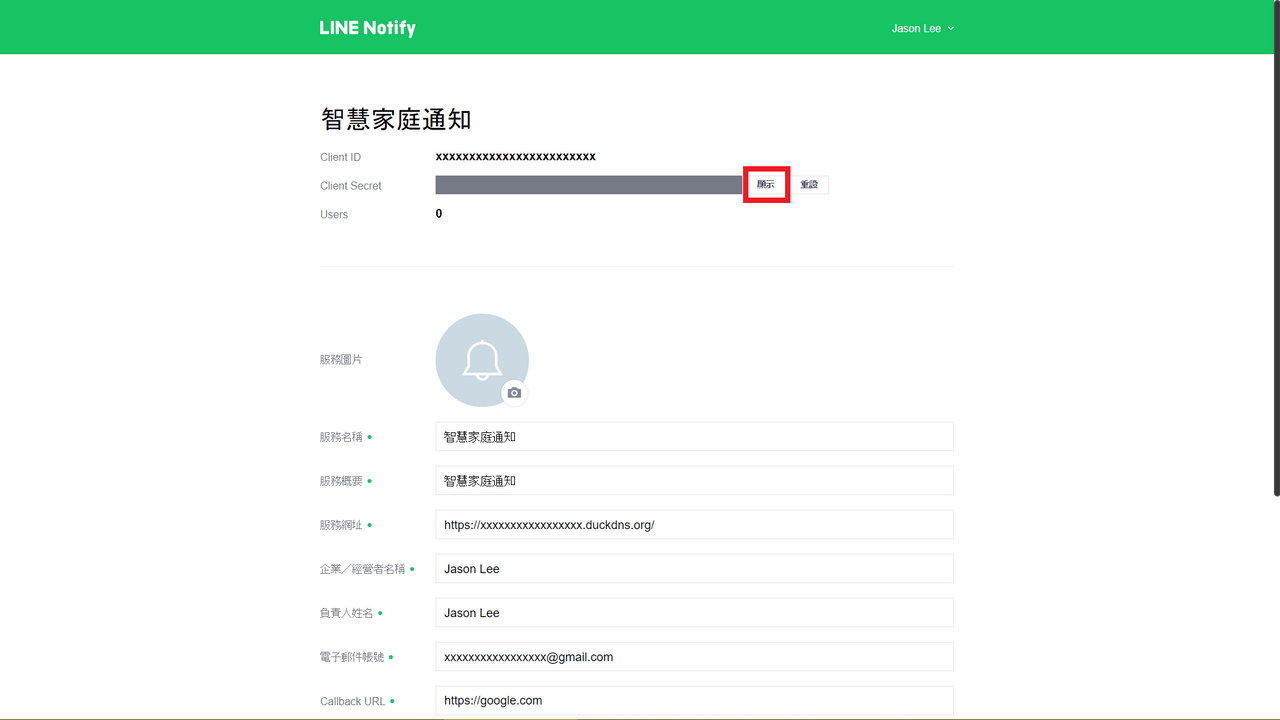Click the 服務網址 duckdns URL field
1280x720 pixels.
pyautogui.click(x=694, y=525)
